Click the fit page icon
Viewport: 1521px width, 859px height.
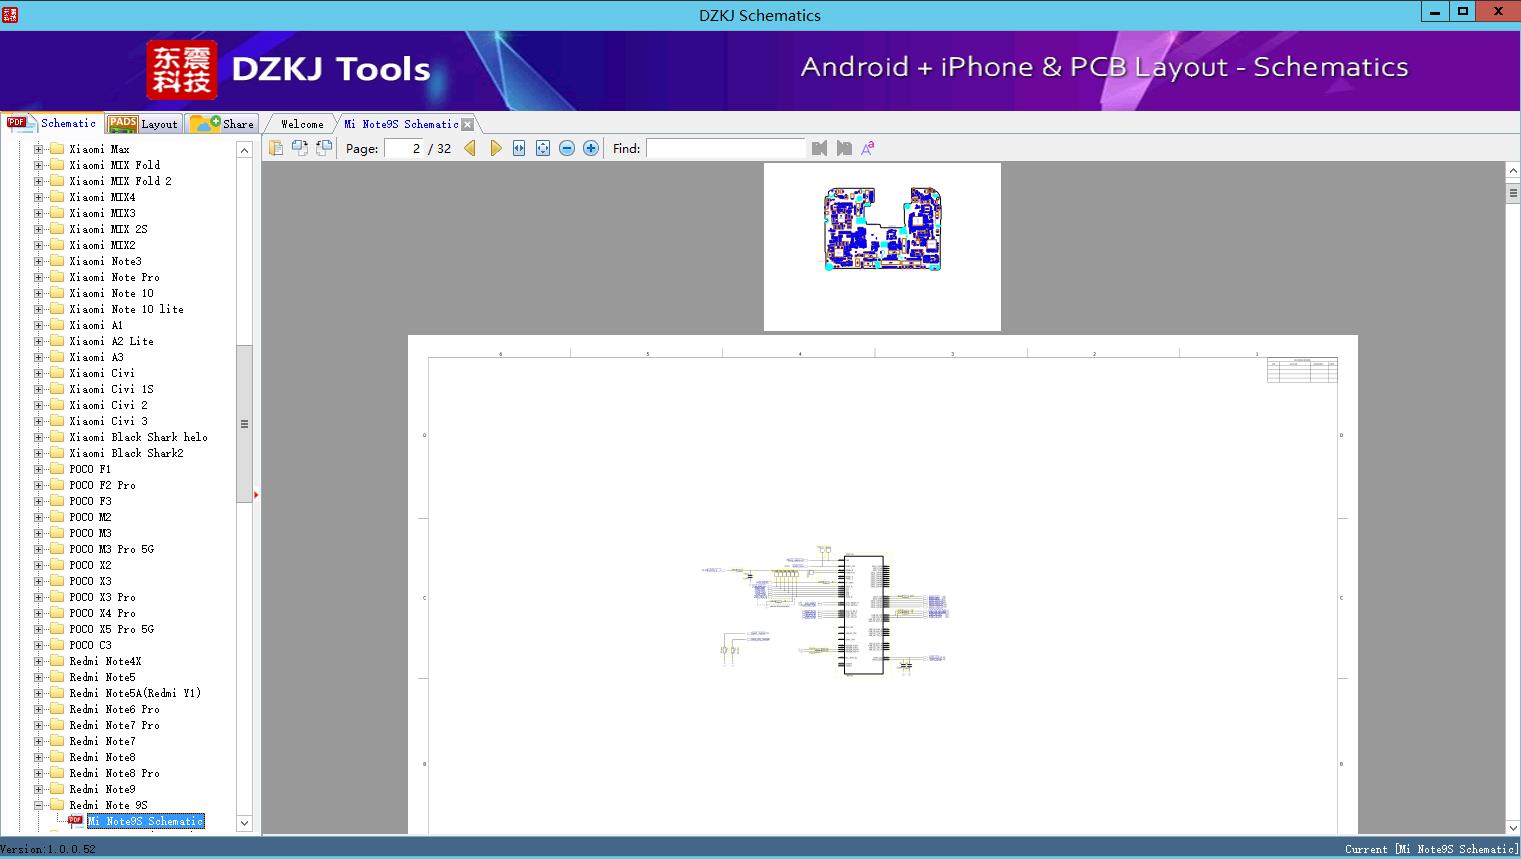click(543, 148)
